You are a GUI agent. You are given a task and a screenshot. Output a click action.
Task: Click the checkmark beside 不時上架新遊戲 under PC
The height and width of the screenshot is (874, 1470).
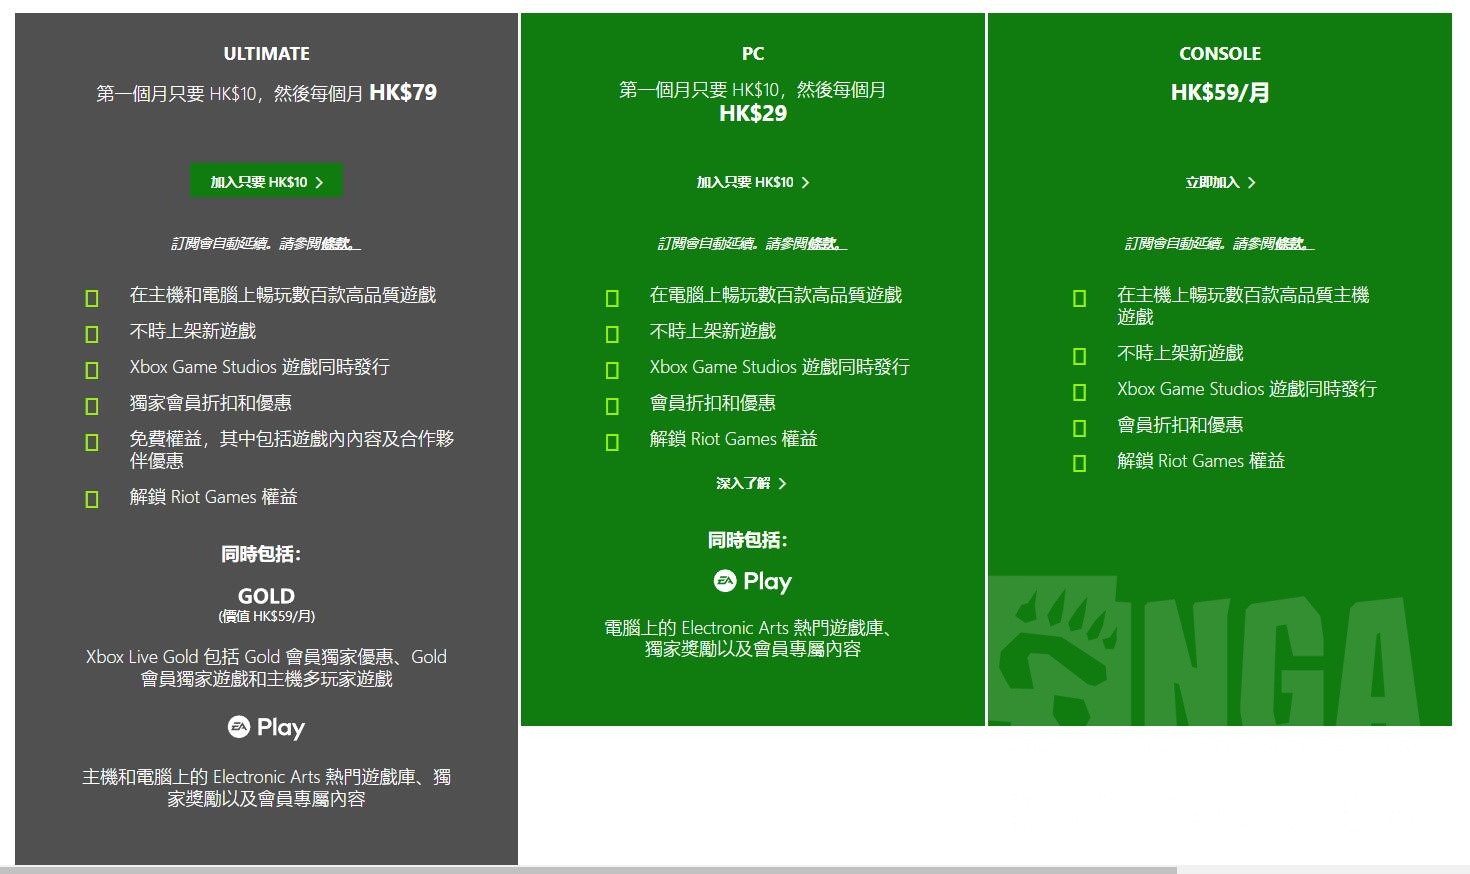click(612, 331)
